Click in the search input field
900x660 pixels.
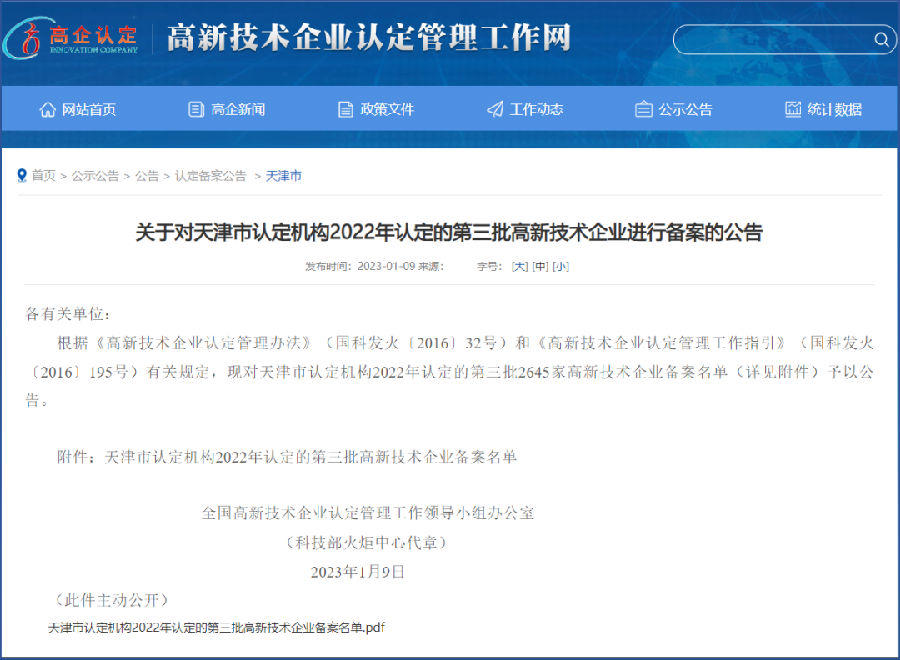[770, 40]
